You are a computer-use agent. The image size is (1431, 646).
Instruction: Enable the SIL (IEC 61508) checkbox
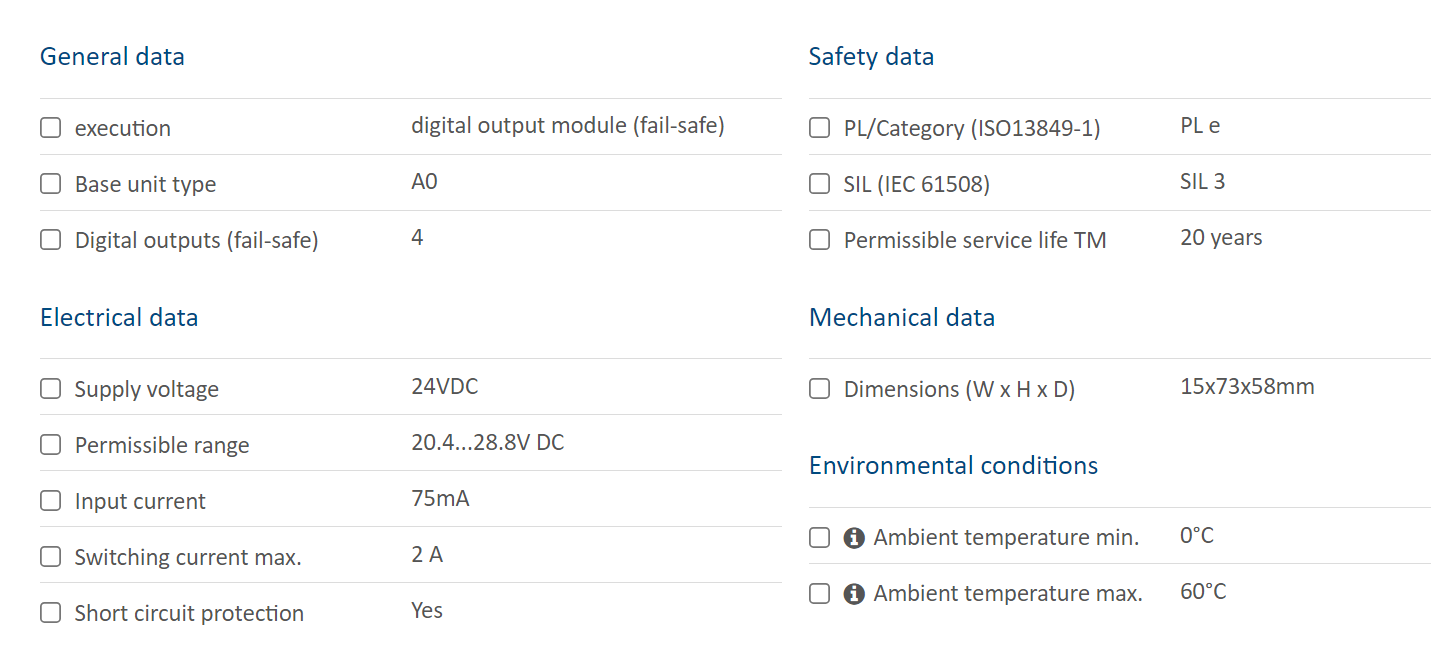pyautogui.click(x=820, y=184)
